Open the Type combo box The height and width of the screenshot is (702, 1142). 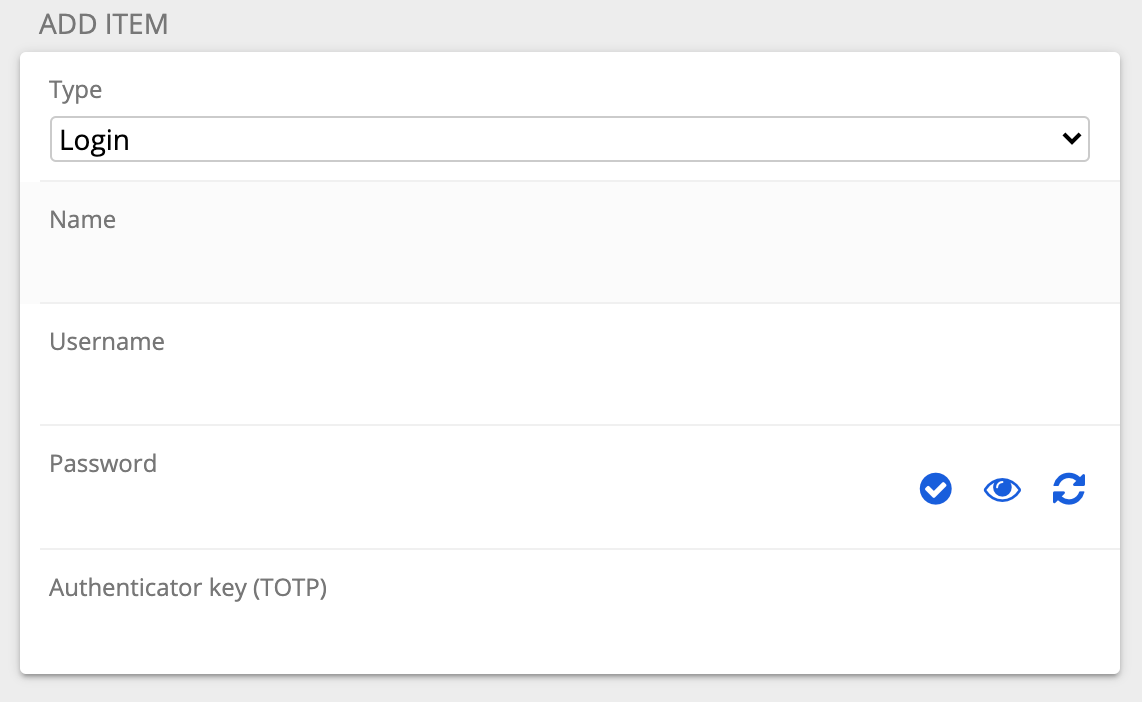pos(570,139)
